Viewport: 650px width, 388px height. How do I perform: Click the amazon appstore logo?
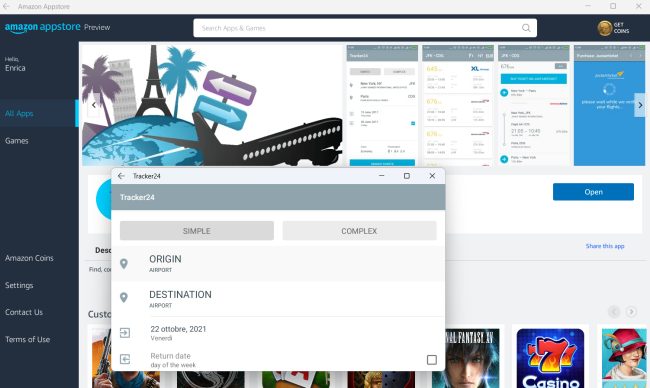[x=43, y=27]
